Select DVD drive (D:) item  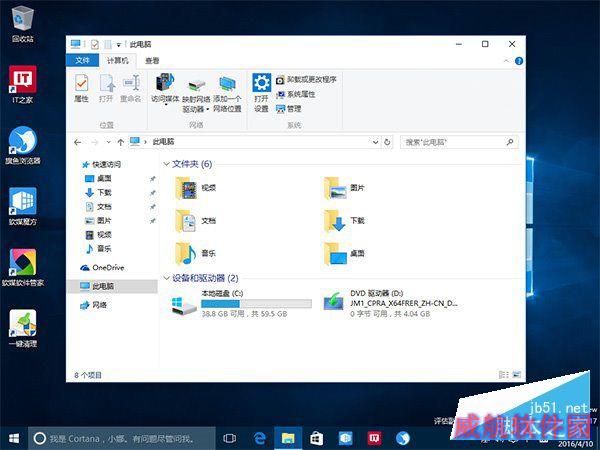coord(390,304)
